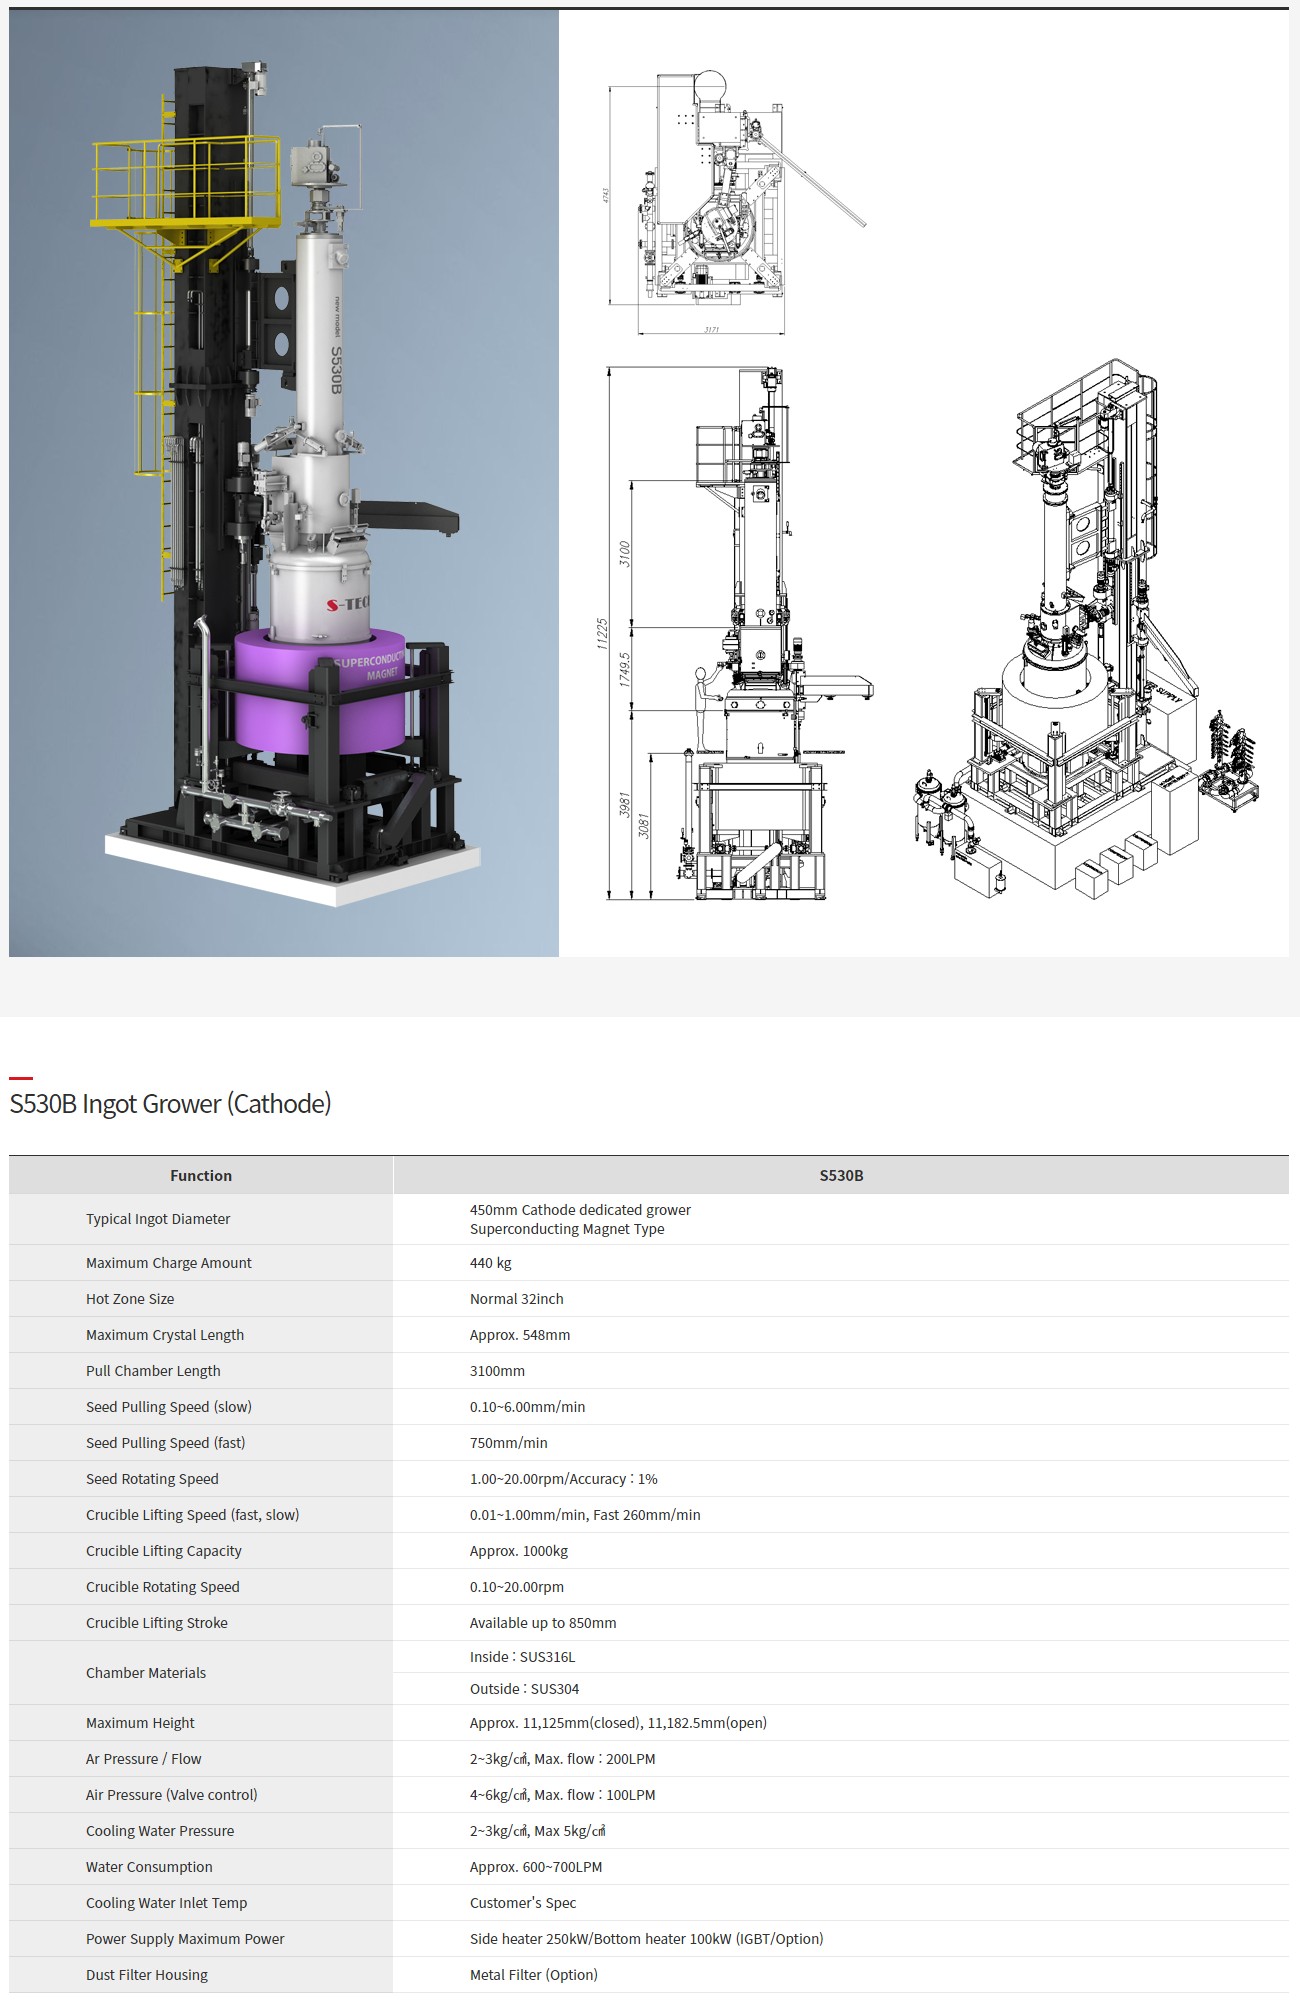Select 'Seed Pulling Speed (slow)' label
The width and height of the screenshot is (1300, 2004).
(169, 1407)
